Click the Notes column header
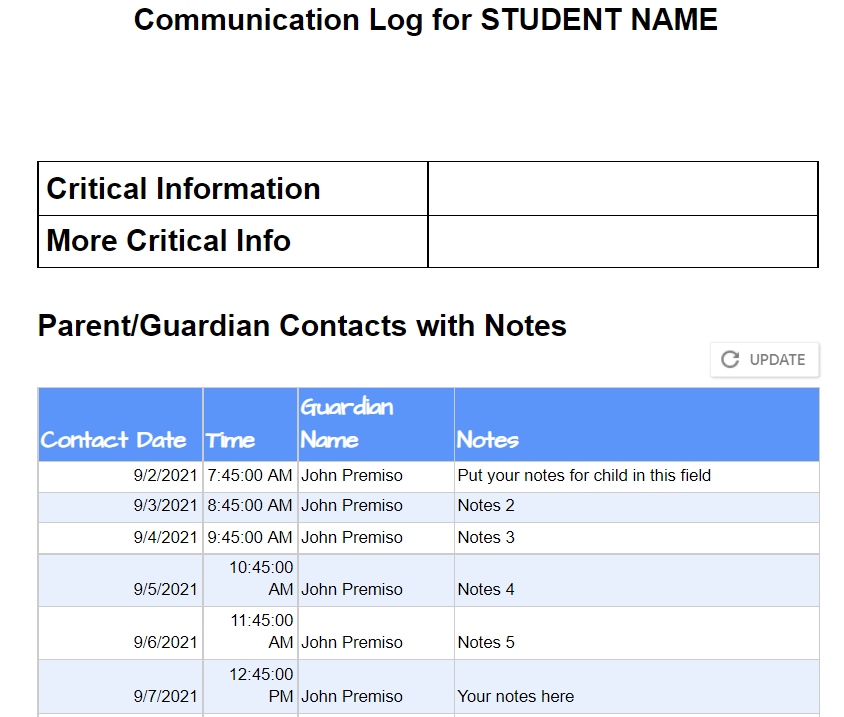The image size is (844, 717). pos(637,425)
